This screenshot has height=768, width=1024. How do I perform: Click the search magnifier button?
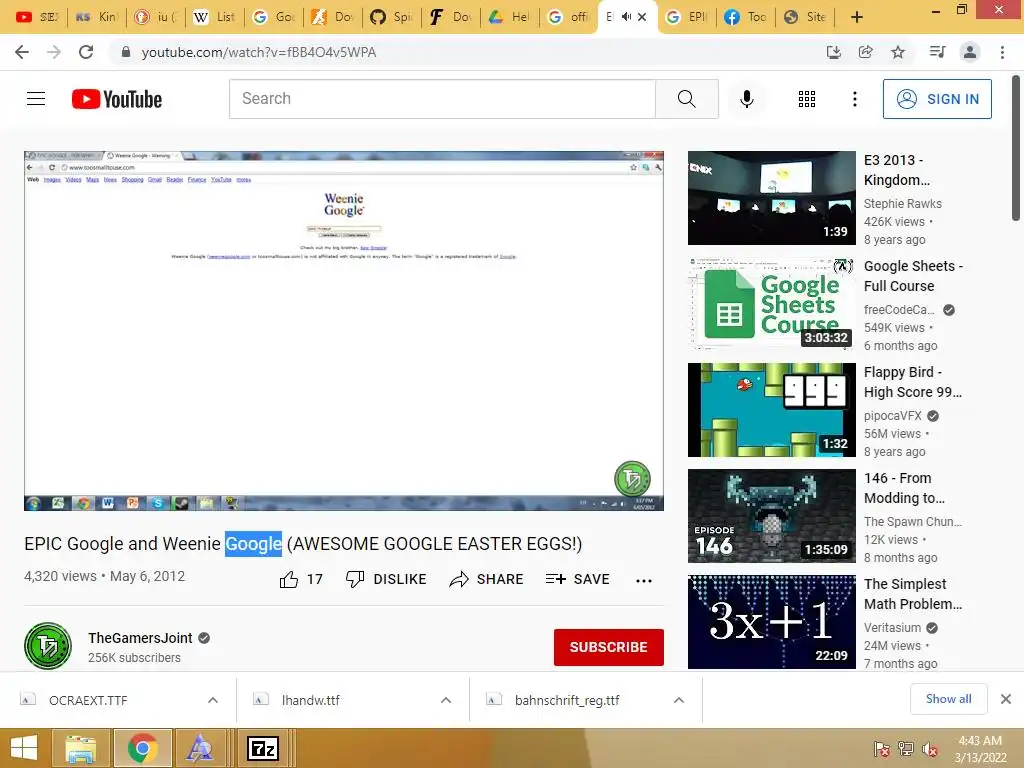pyautogui.click(x=686, y=99)
